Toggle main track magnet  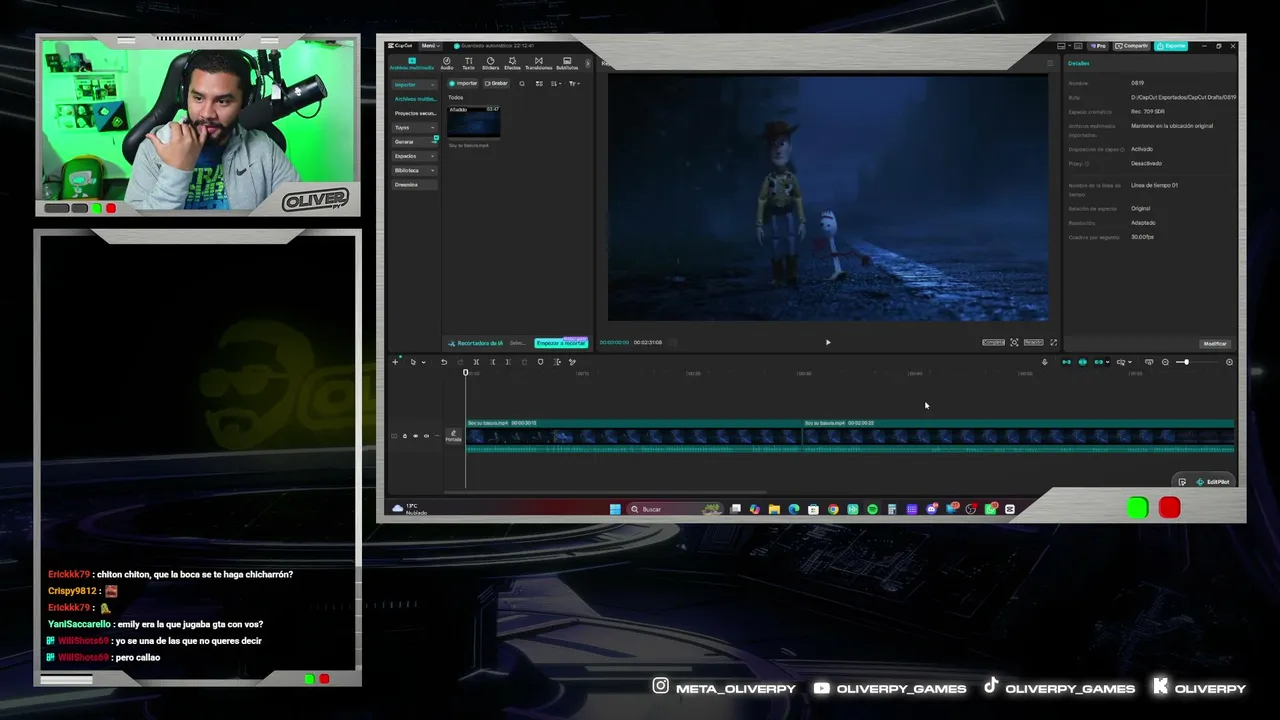(1066, 362)
